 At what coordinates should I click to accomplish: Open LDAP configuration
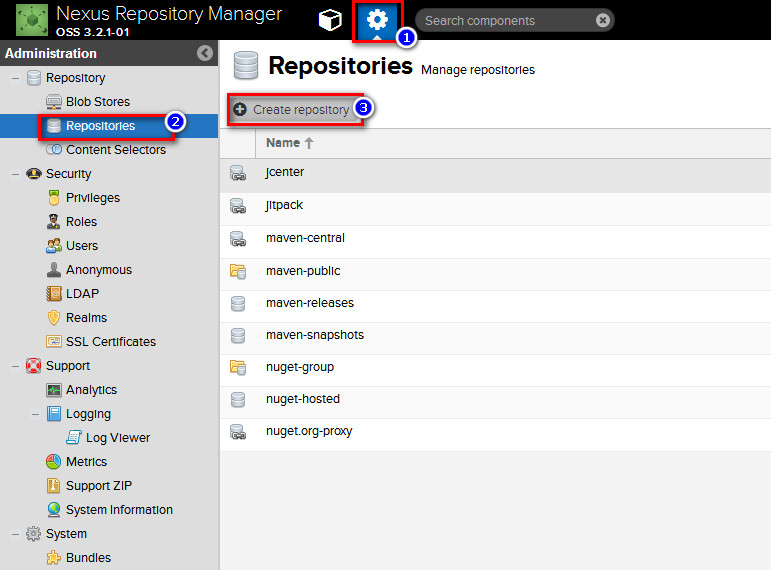pyautogui.click(x=83, y=294)
